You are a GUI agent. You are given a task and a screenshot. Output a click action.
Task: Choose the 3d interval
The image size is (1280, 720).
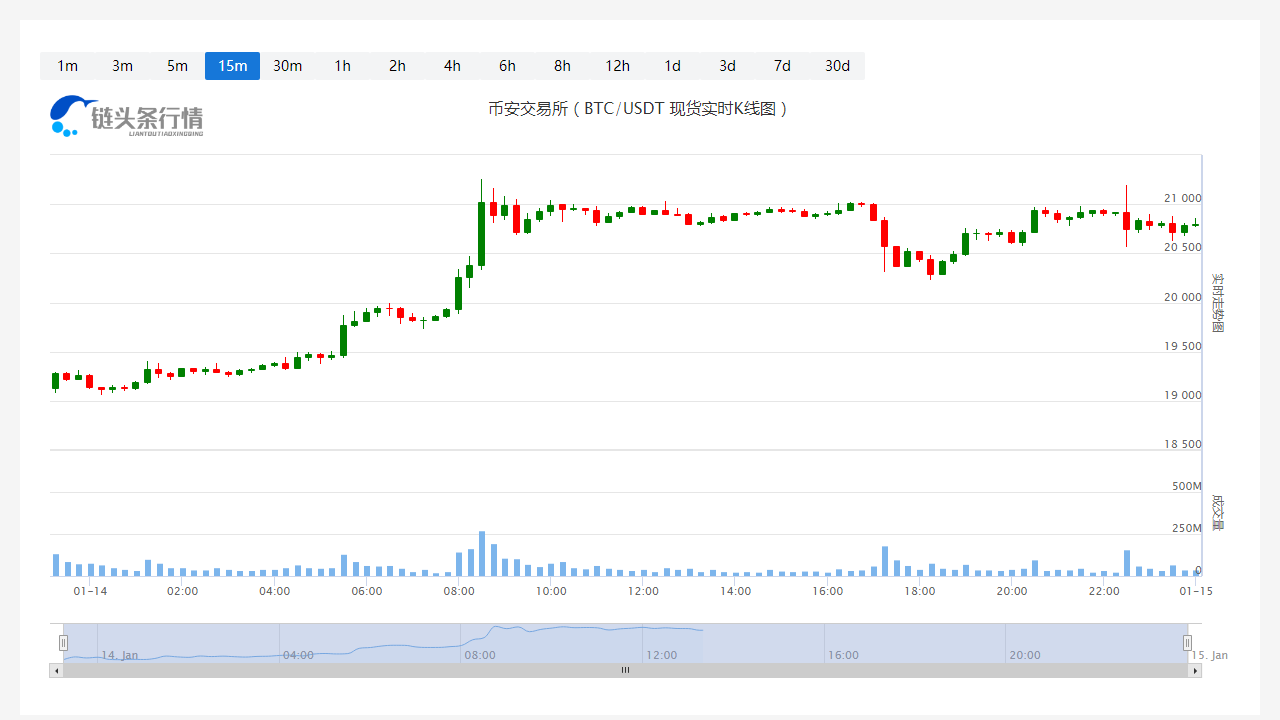click(x=727, y=66)
